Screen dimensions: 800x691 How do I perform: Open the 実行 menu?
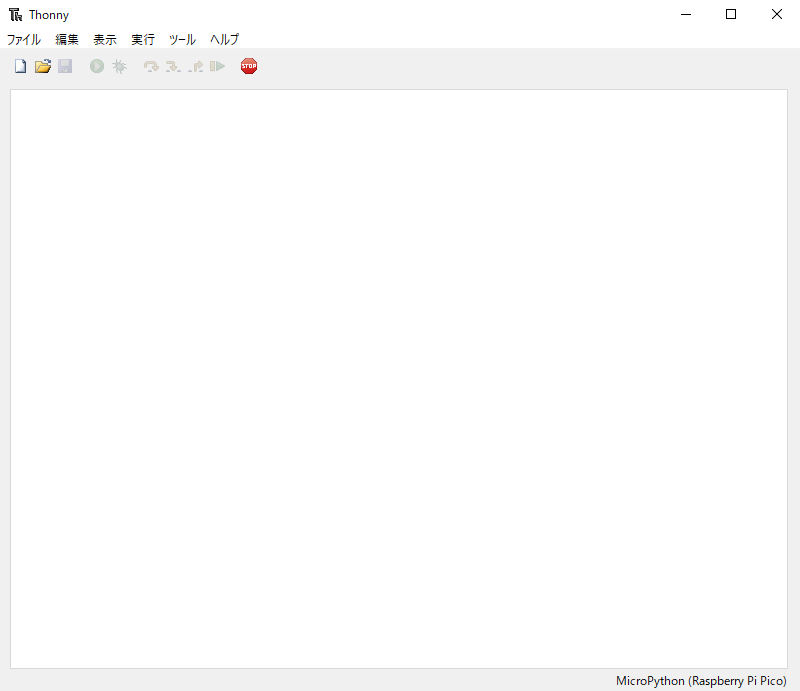pos(143,39)
